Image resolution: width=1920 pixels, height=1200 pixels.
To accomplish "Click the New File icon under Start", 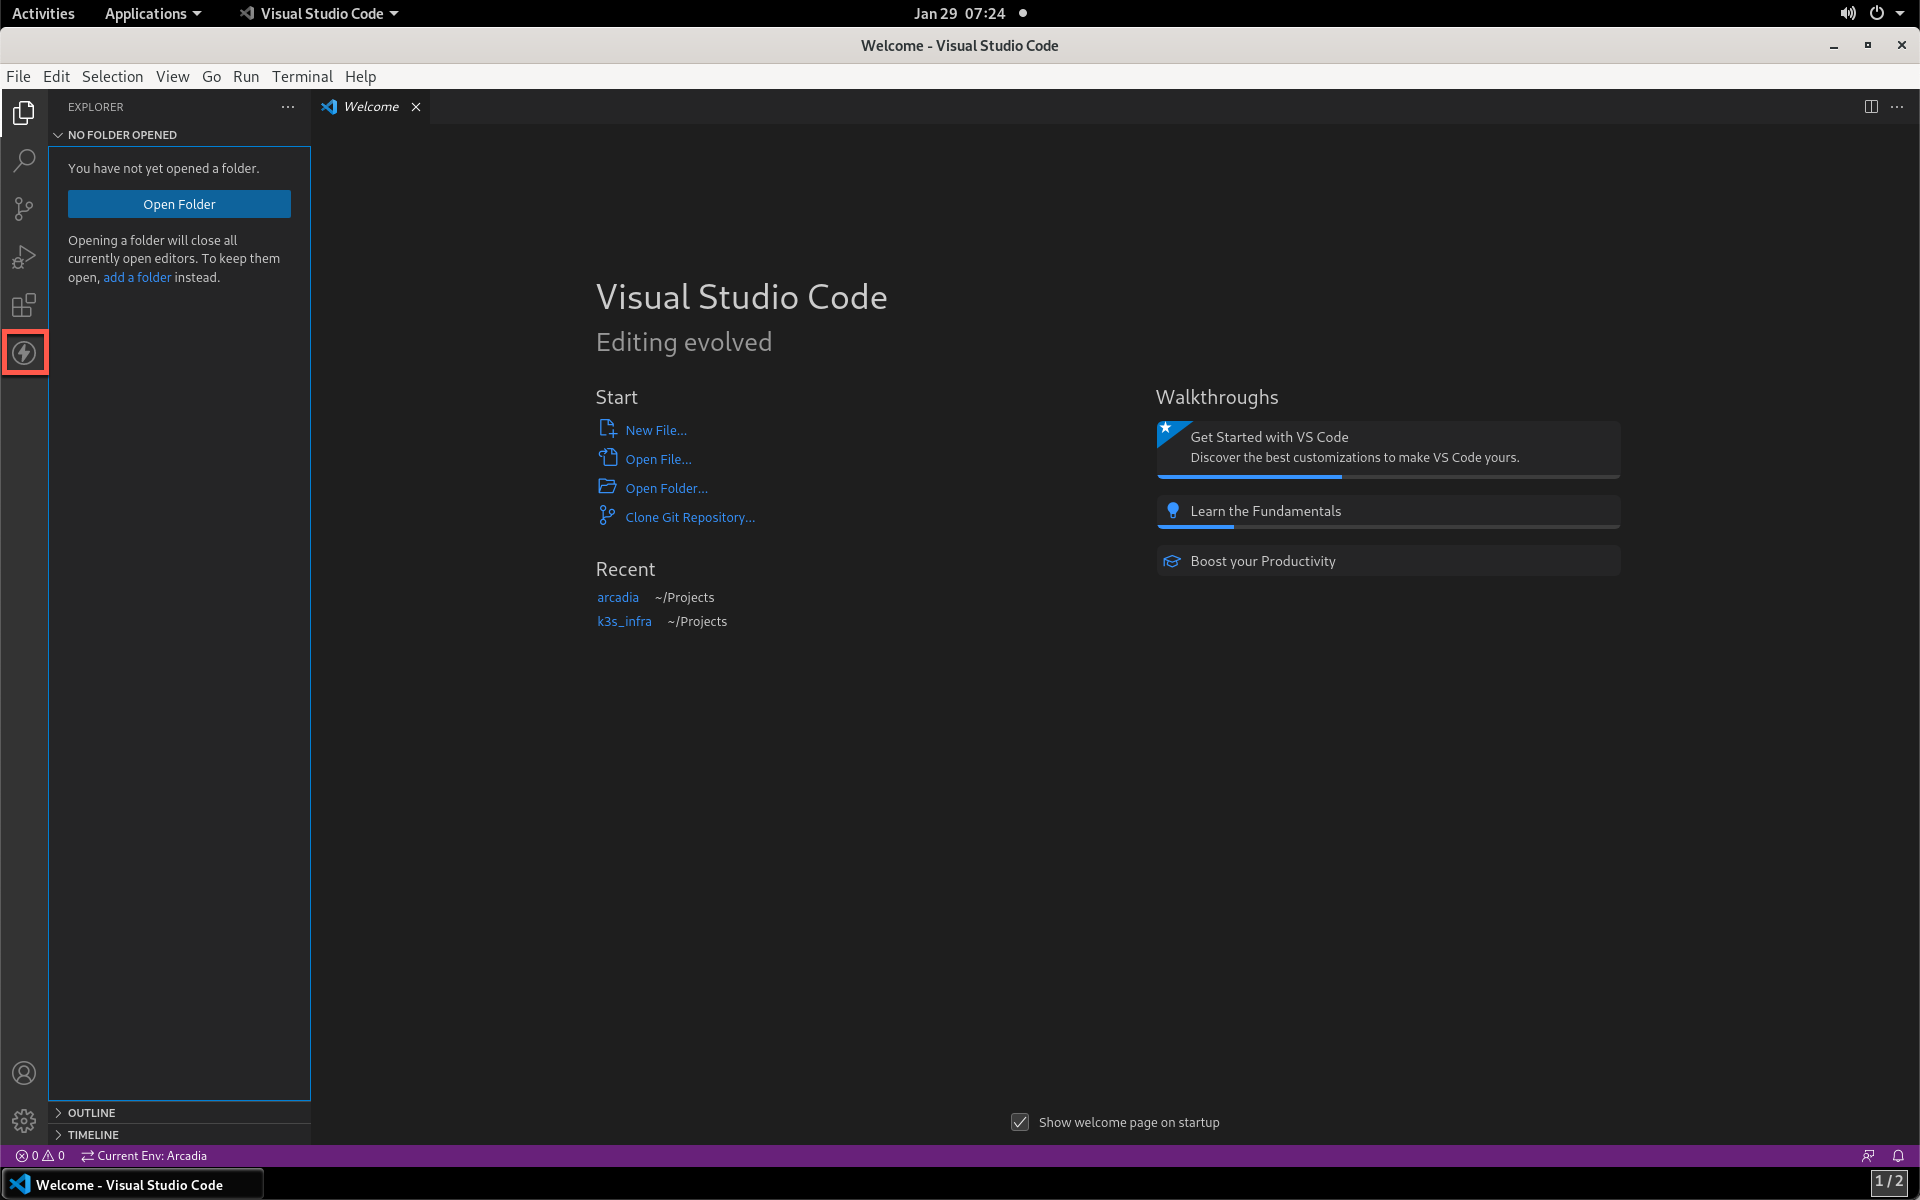I will click(607, 429).
